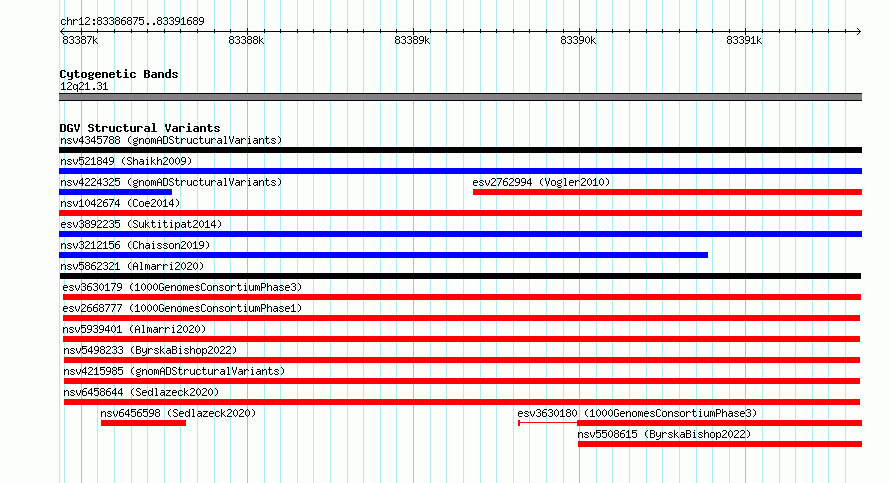Open nsv3212156 (Chaisson2019) label
Screen dimensions: 890x483
[x=135, y=245]
